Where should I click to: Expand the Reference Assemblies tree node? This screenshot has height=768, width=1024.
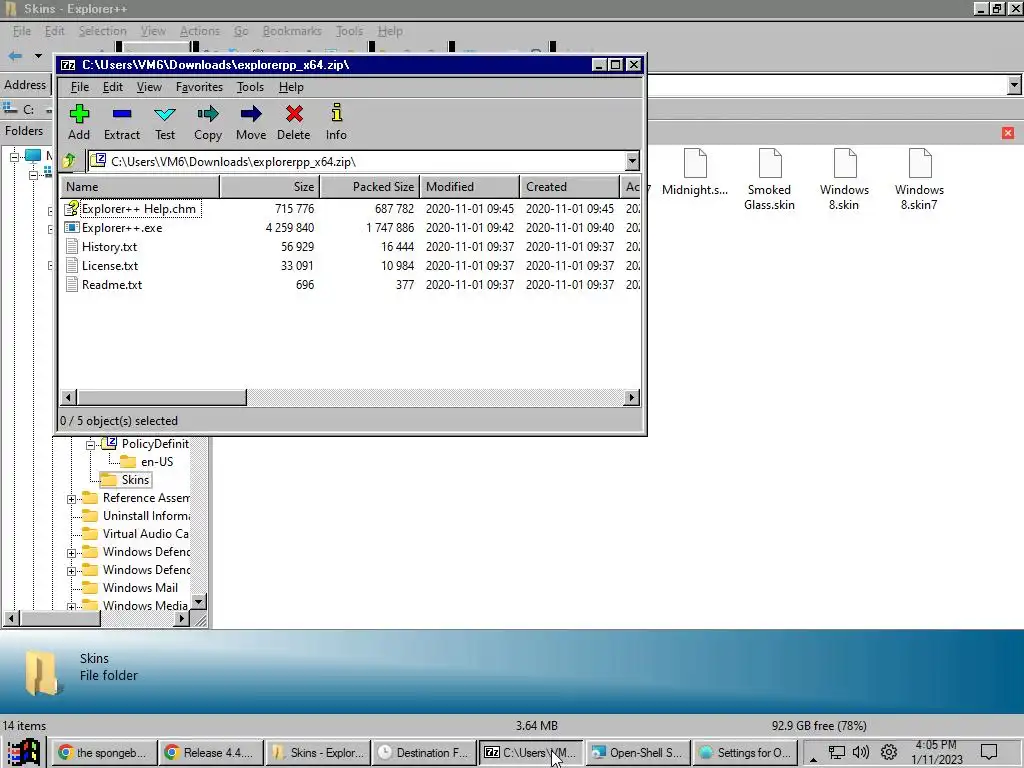(72, 499)
